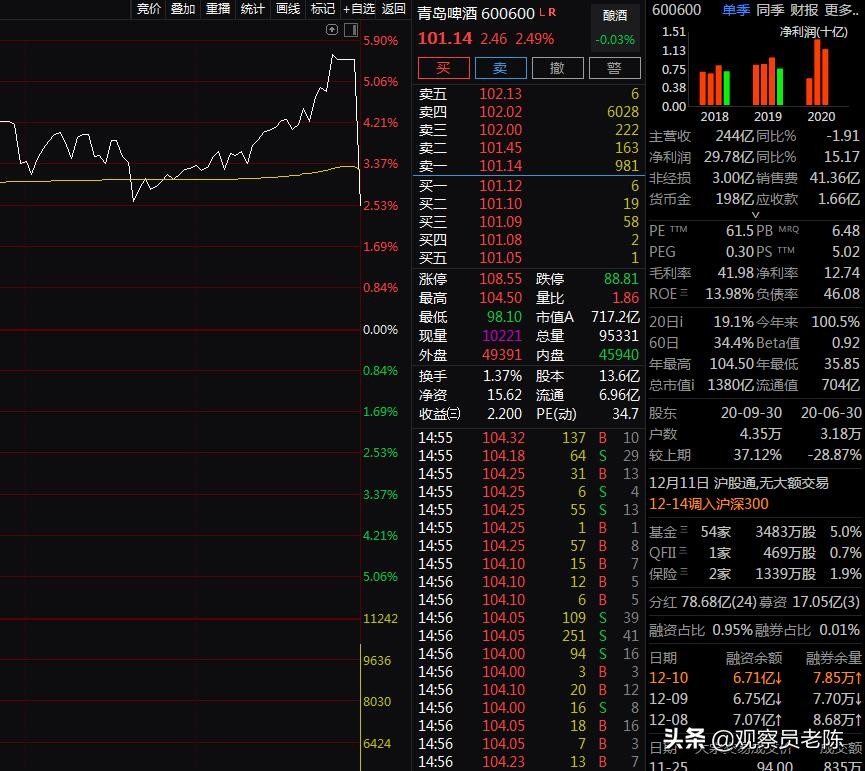Click the 12-09 margin balance row date
This screenshot has width=865, height=771.
click(x=668, y=699)
